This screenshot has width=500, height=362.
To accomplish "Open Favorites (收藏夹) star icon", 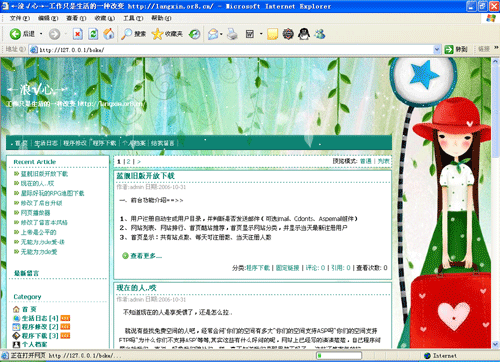I will 167,34.
